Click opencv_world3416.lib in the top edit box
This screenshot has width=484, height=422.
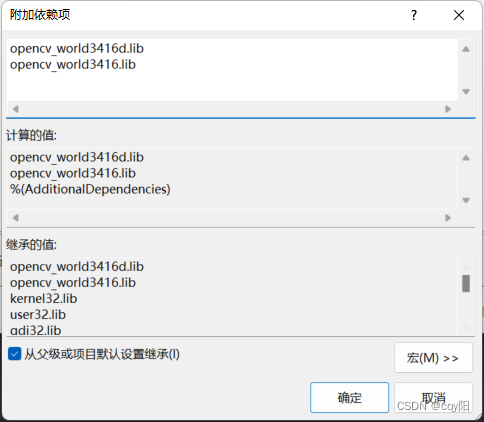pyautogui.click(x=73, y=65)
